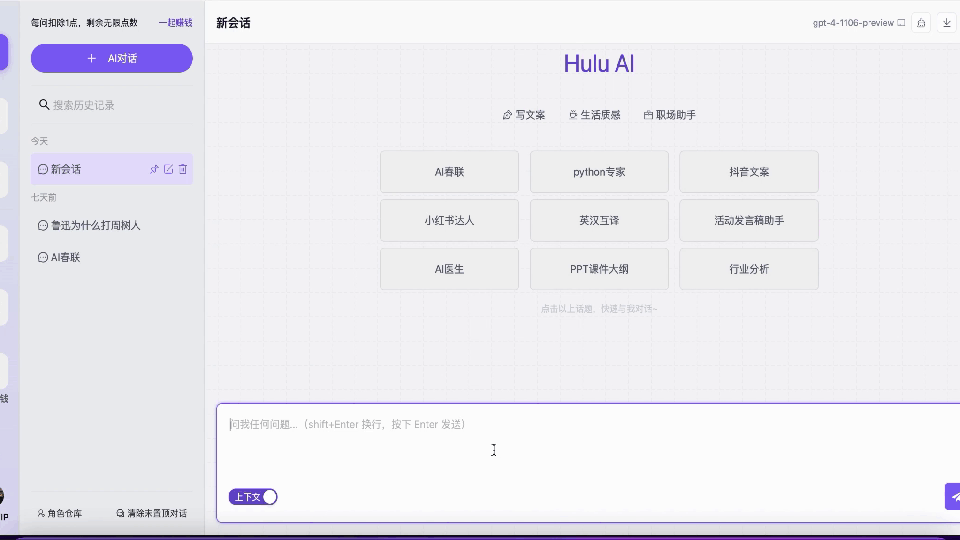Click the Hulu AI heading

[599, 64]
